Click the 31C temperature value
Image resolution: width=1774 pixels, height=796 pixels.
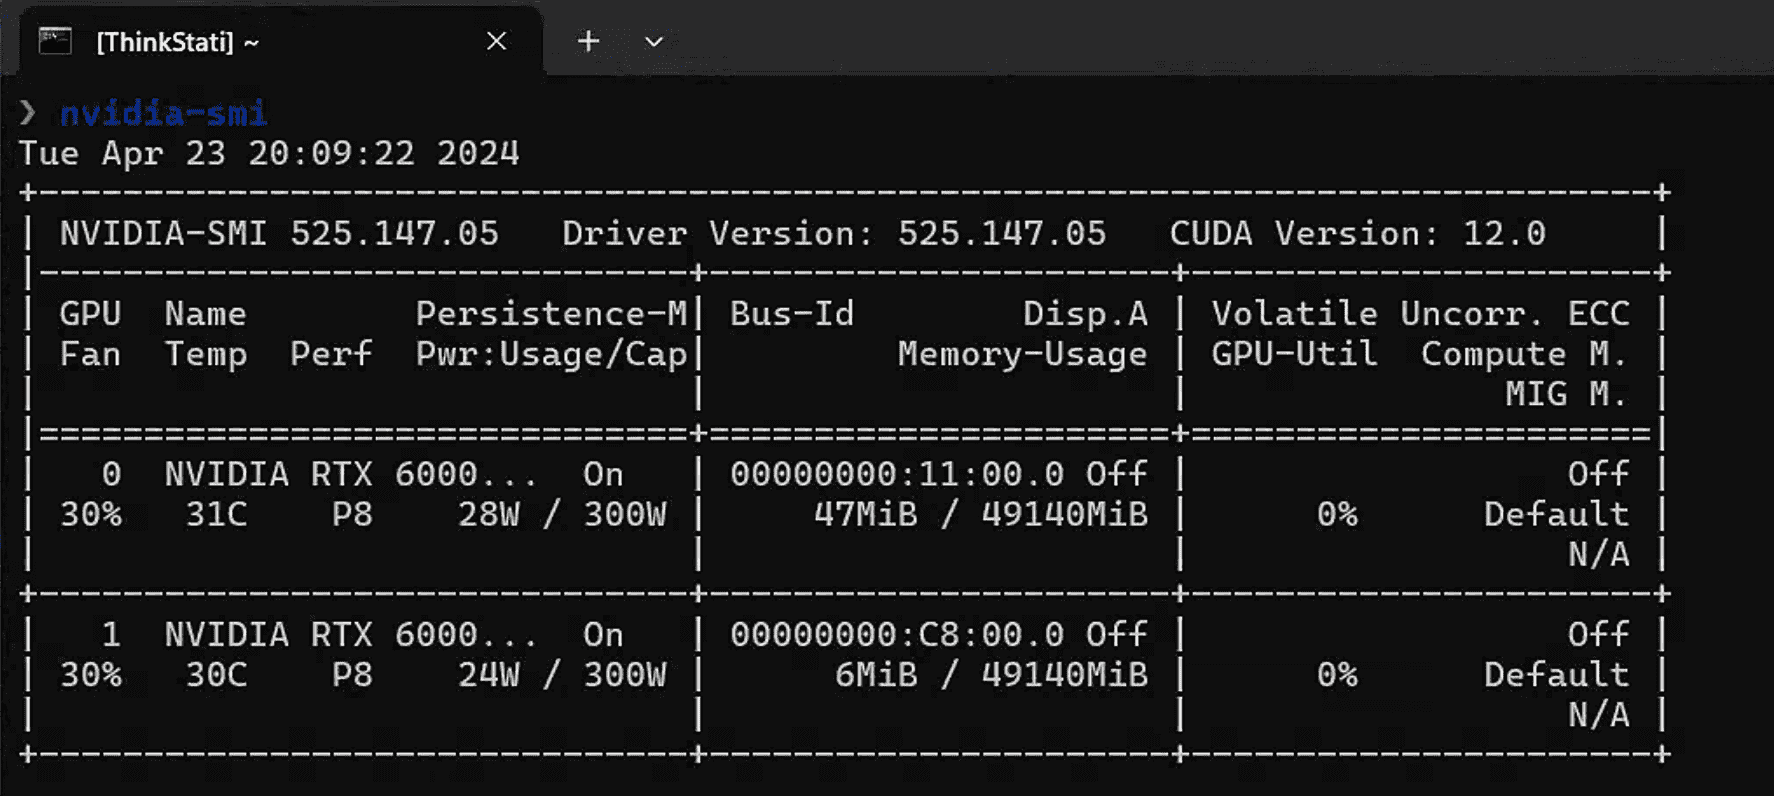click(x=216, y=514)
